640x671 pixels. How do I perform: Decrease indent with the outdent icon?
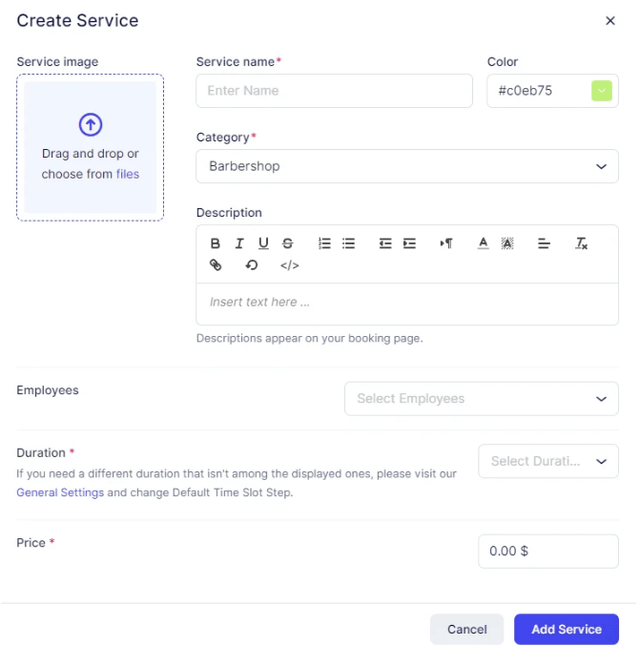point(385,244)
